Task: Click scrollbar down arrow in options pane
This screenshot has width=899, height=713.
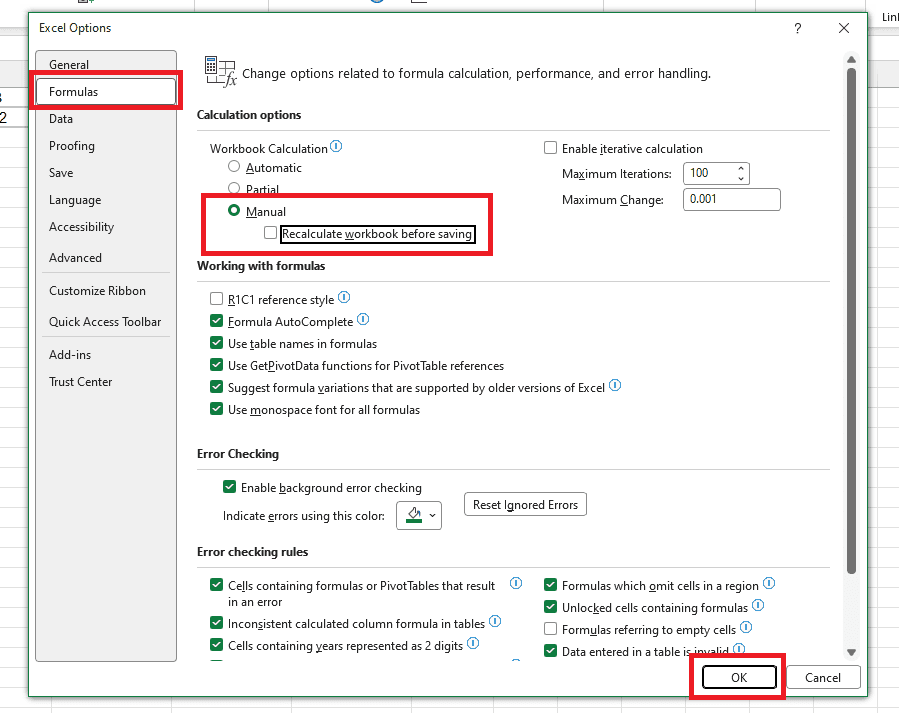Action: coord(851,652)
